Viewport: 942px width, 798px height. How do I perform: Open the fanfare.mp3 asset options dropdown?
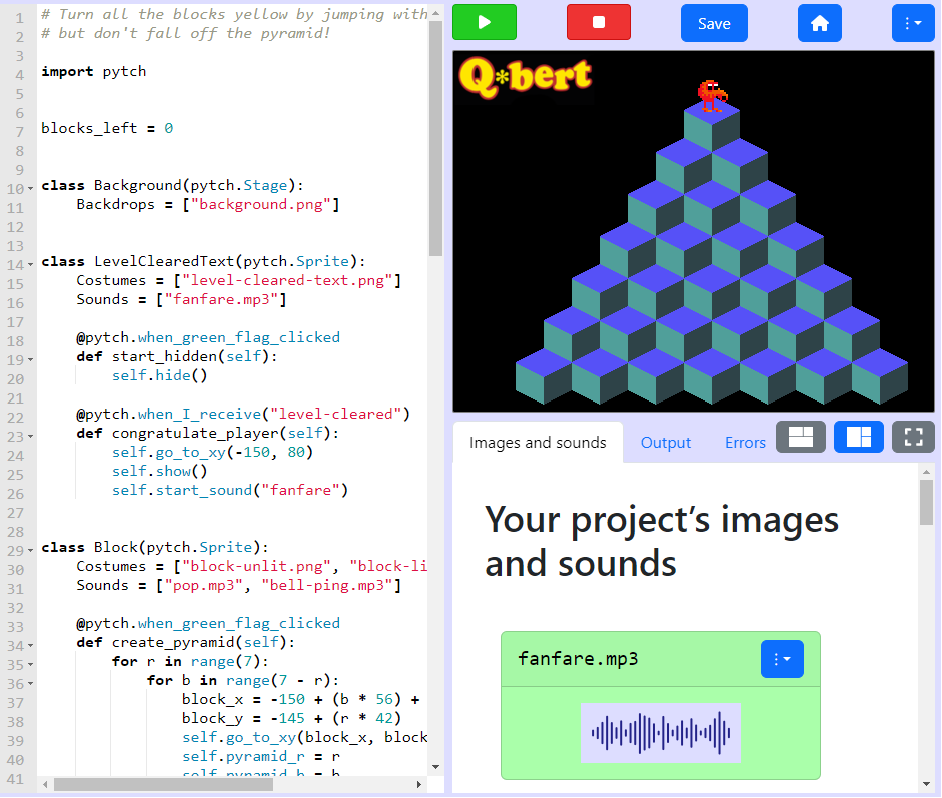(782, 659)
